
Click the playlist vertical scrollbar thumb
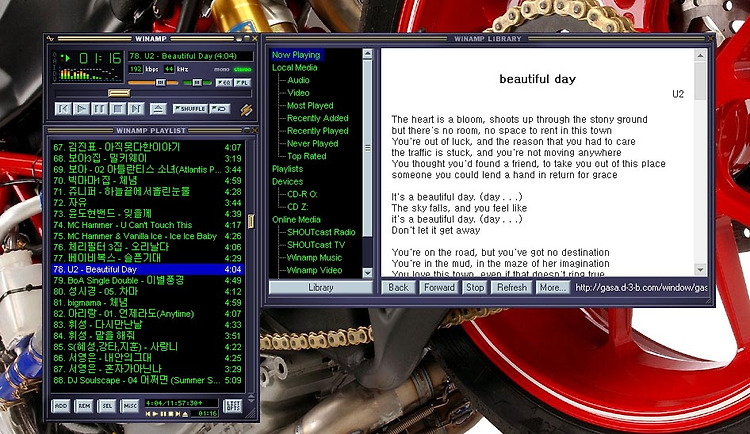(x=251, y=221)
